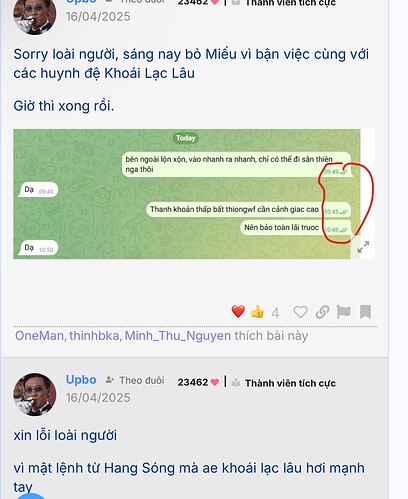
Task: Open thinhbka's profile link
Action: click(x=94, y=336)
